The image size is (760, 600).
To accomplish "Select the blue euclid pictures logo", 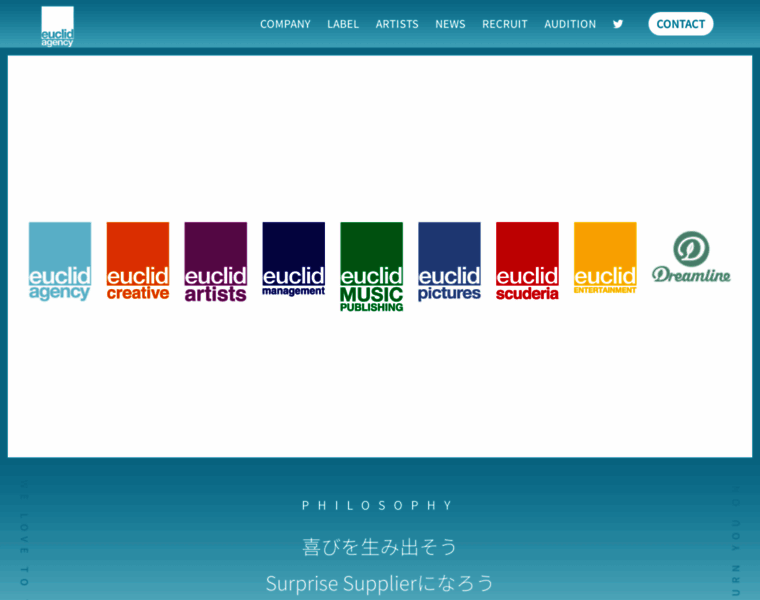I will pyautogui.click(x=449, y=262).
